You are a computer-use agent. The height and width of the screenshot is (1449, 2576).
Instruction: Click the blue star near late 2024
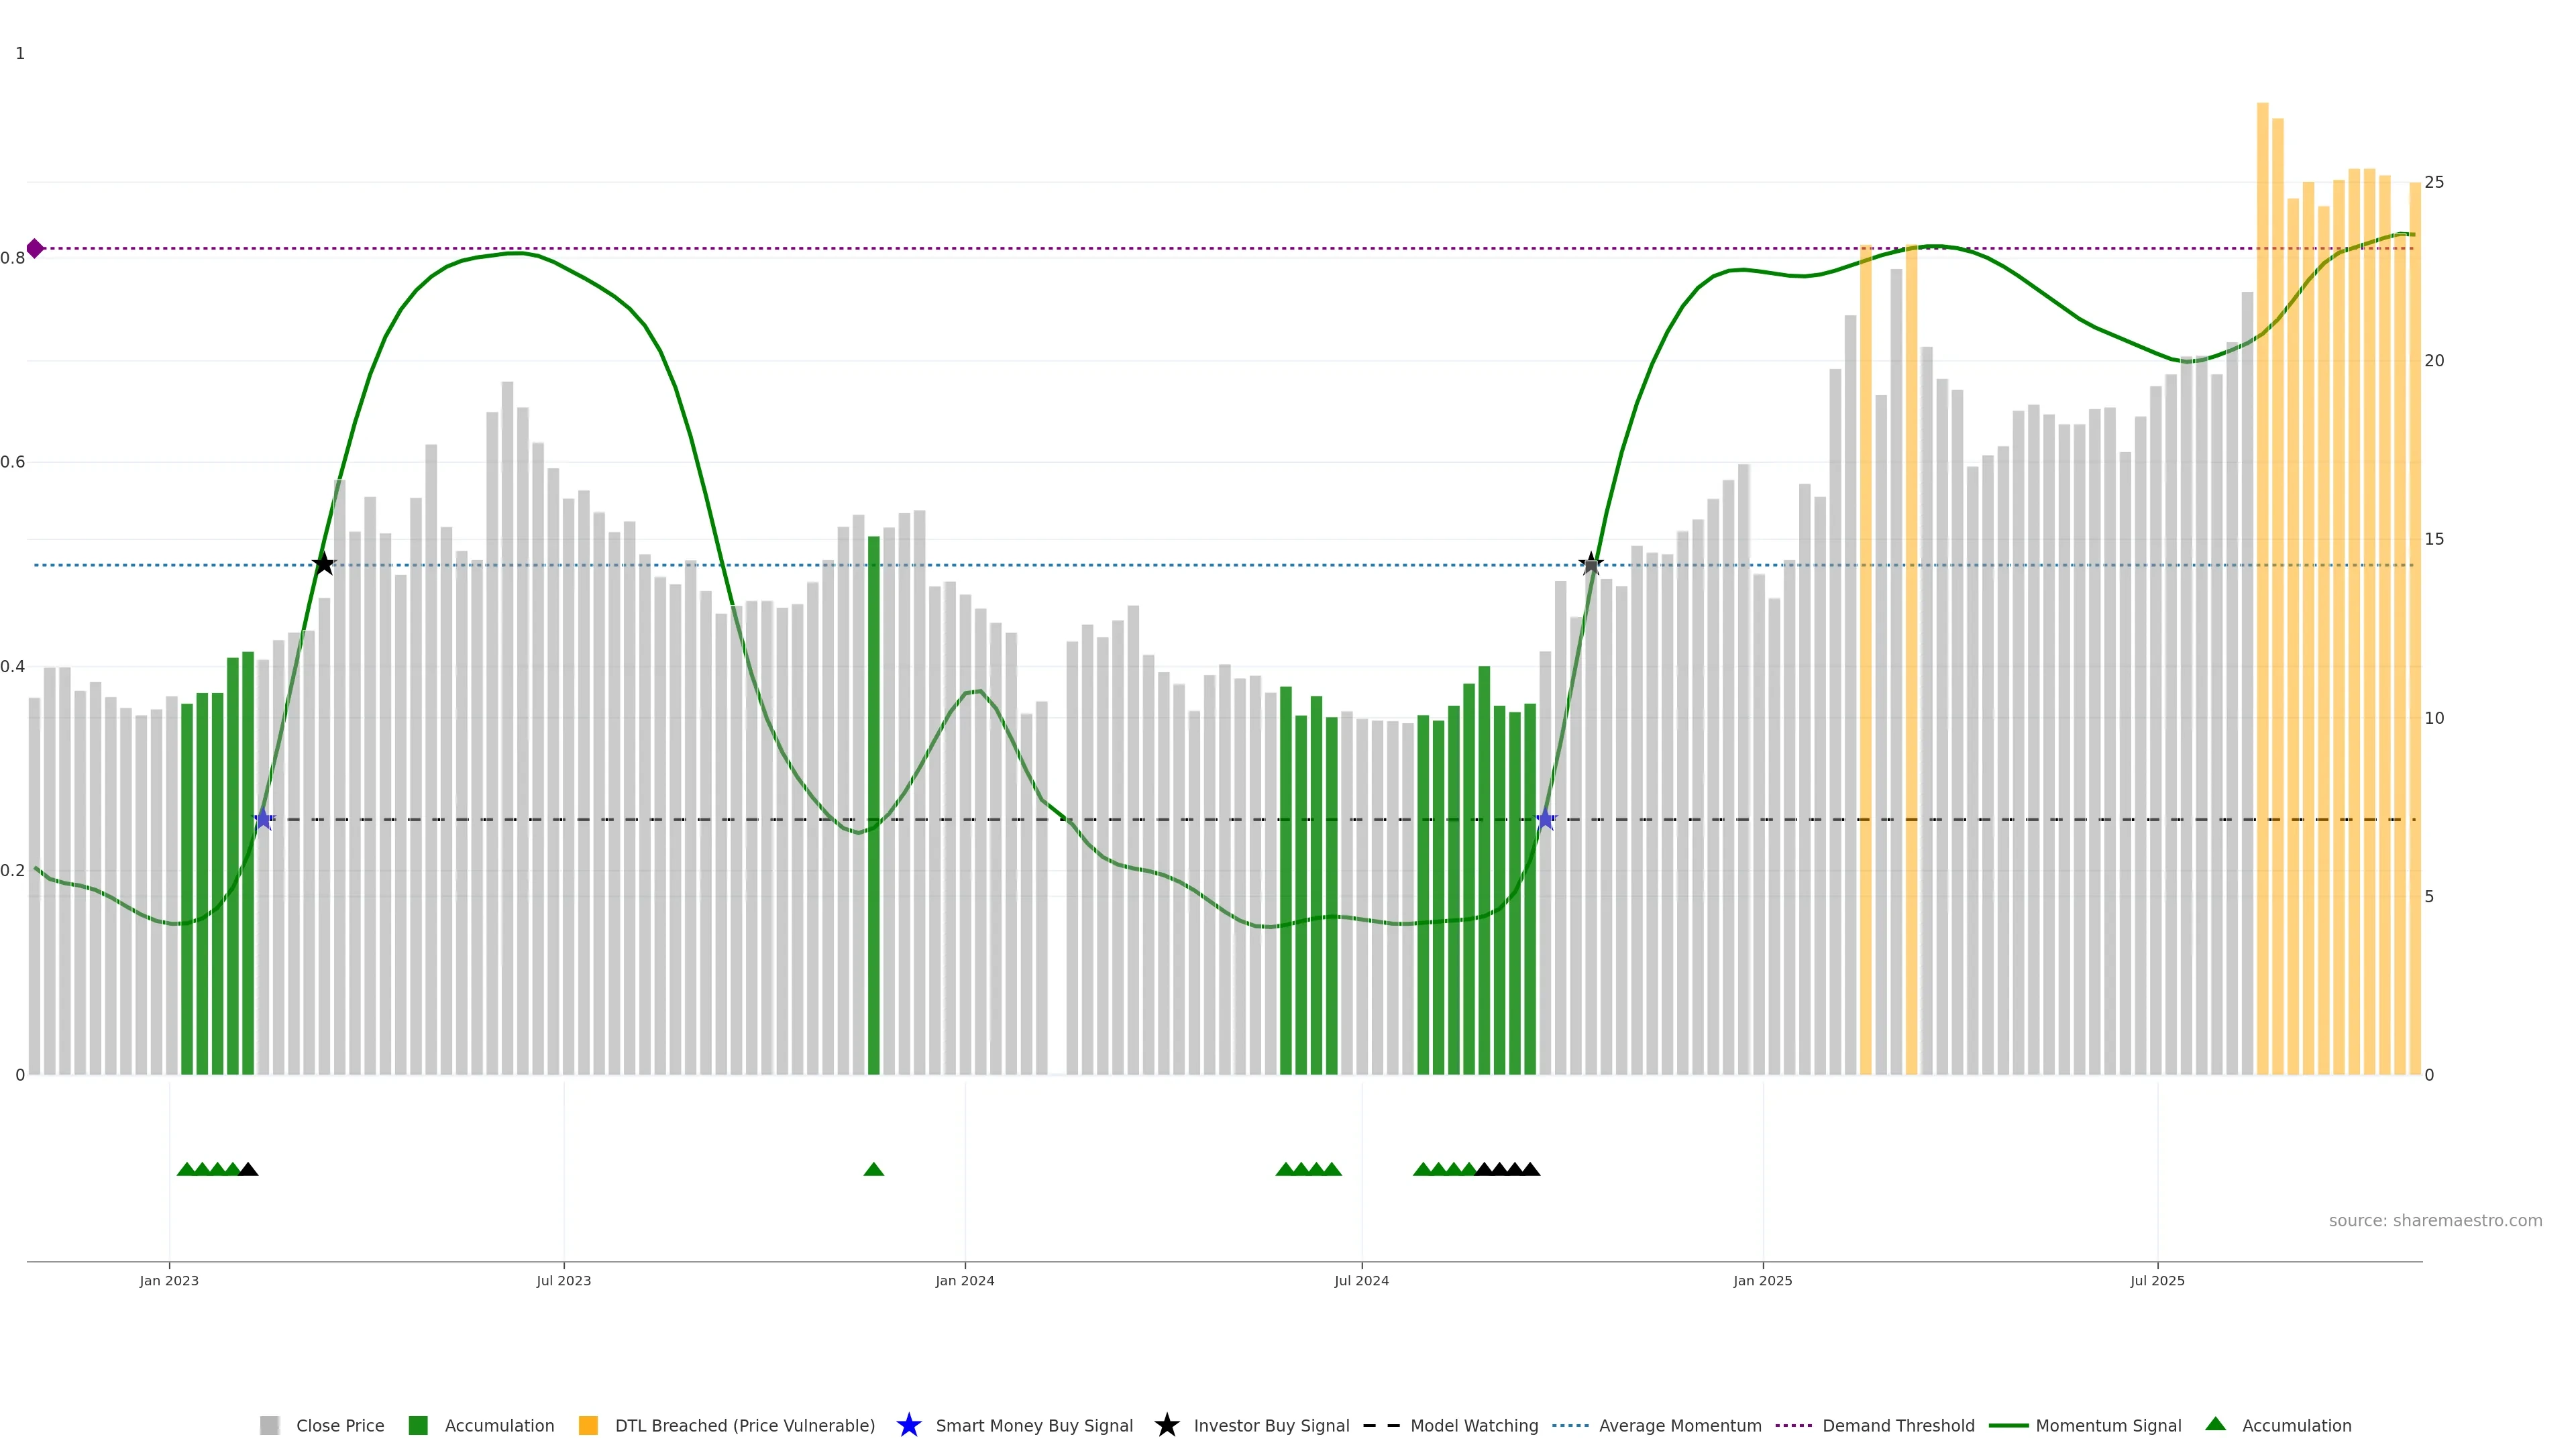click(x=1545, y=819)
